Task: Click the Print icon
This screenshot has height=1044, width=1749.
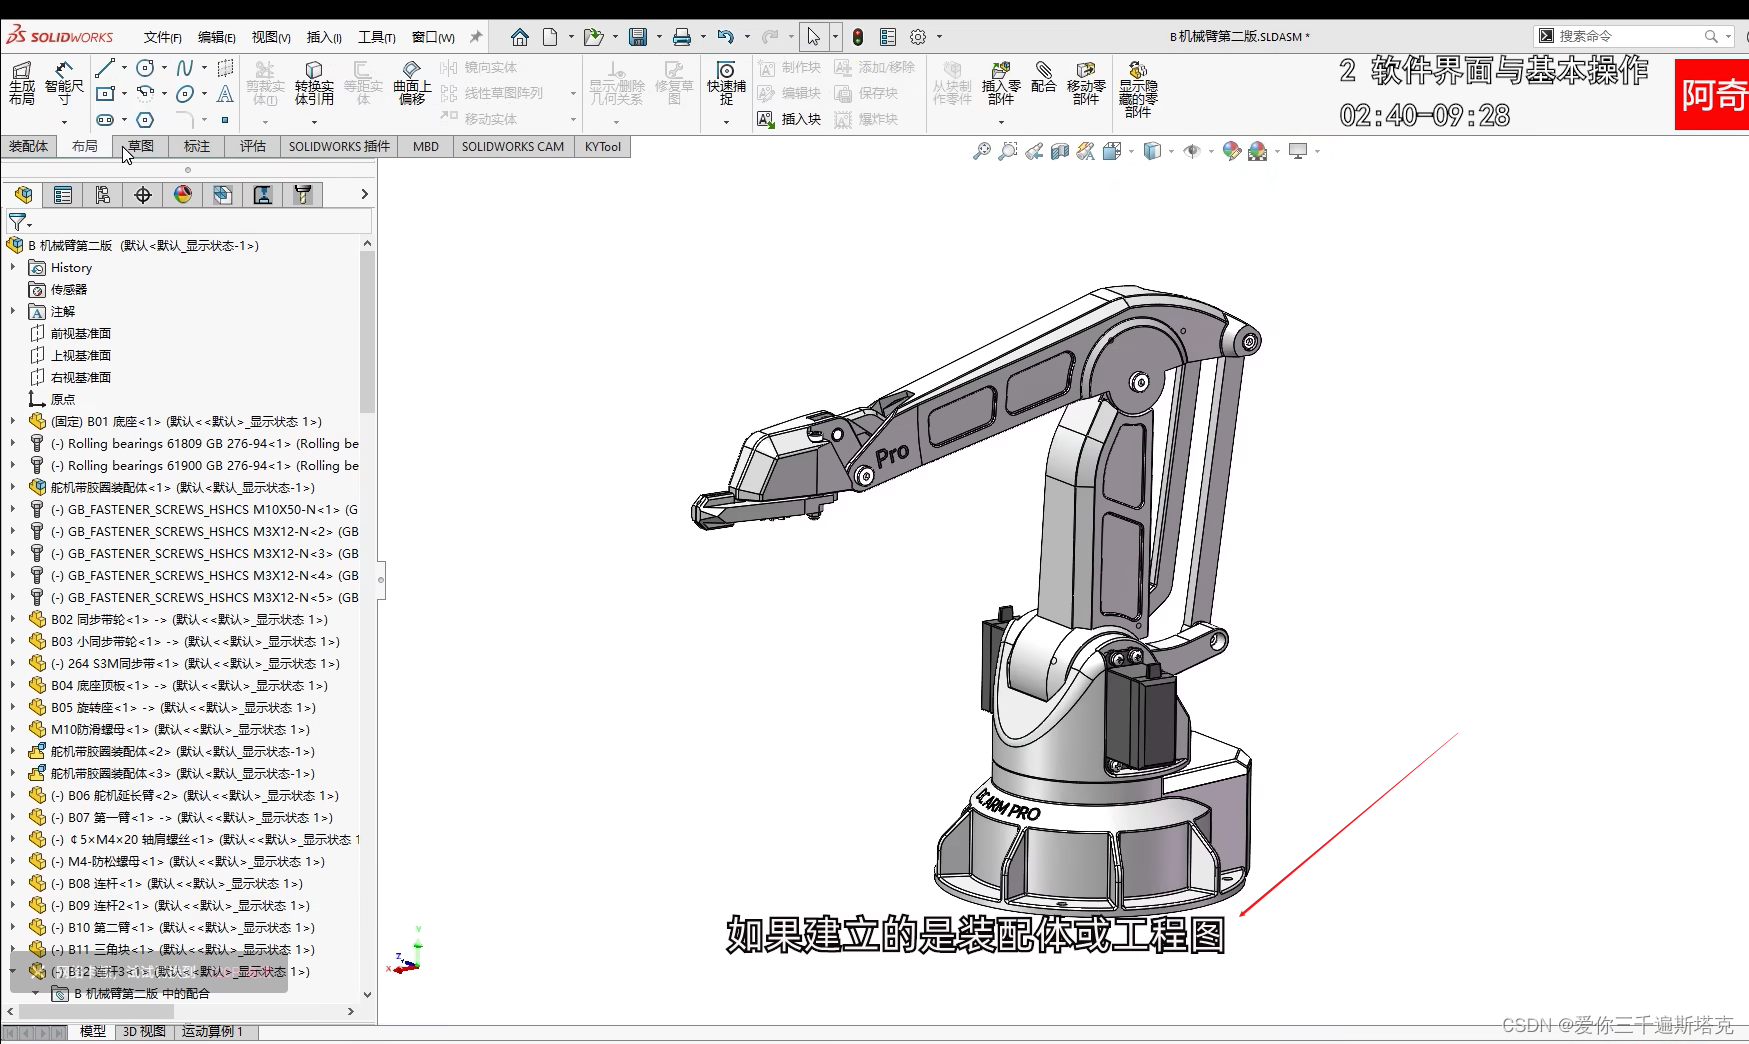Action: (682, 37)
